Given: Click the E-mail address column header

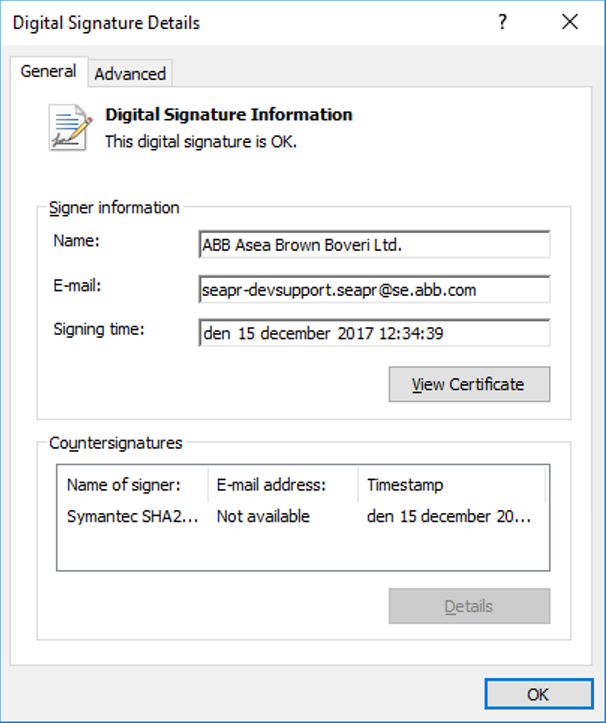Looking at the screenshot, I should pos(283,485).
